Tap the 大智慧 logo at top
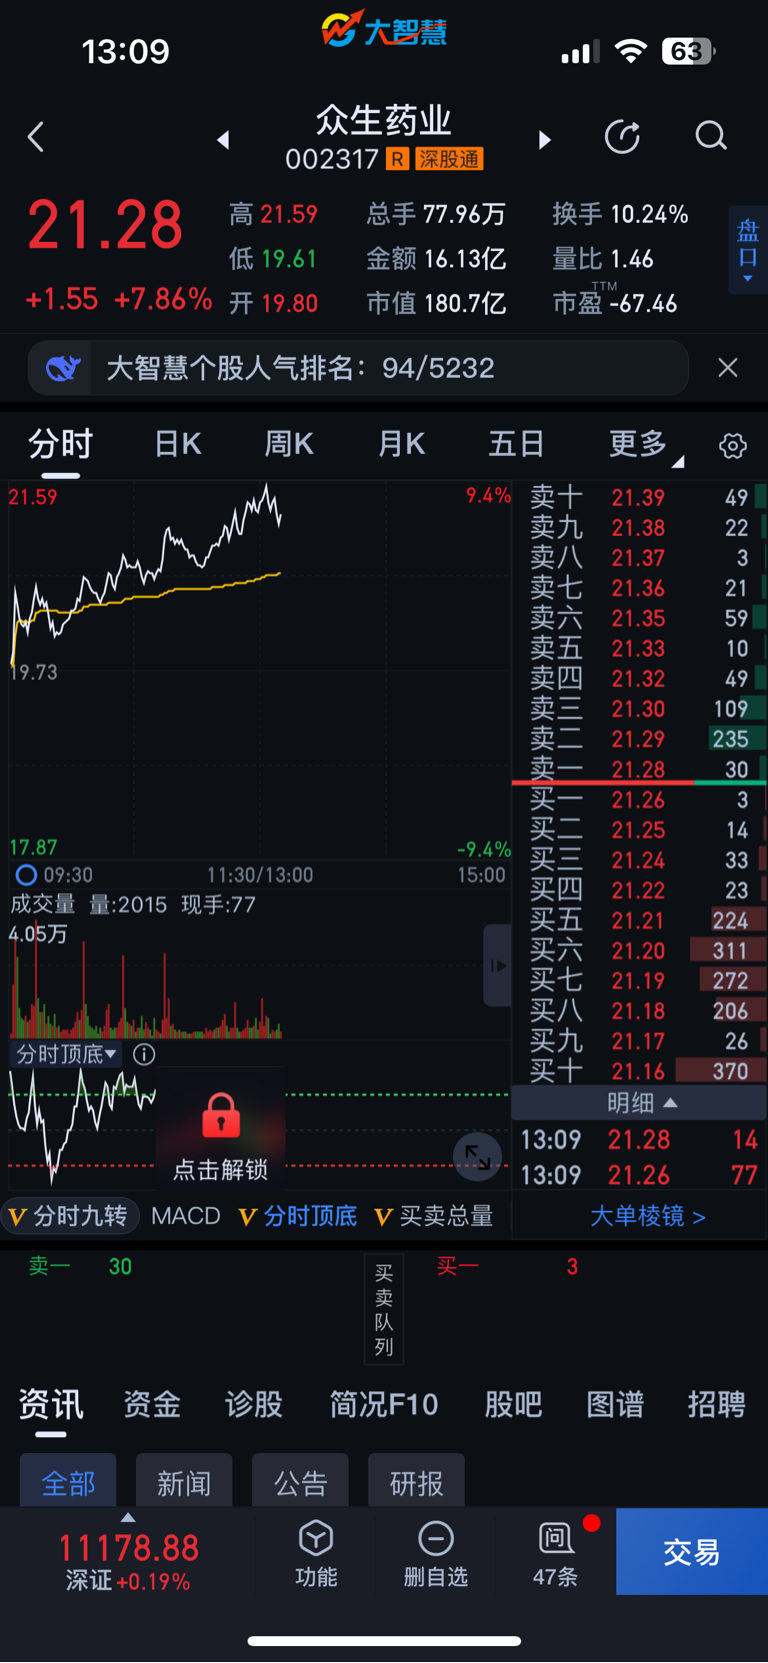 point(384,30)
